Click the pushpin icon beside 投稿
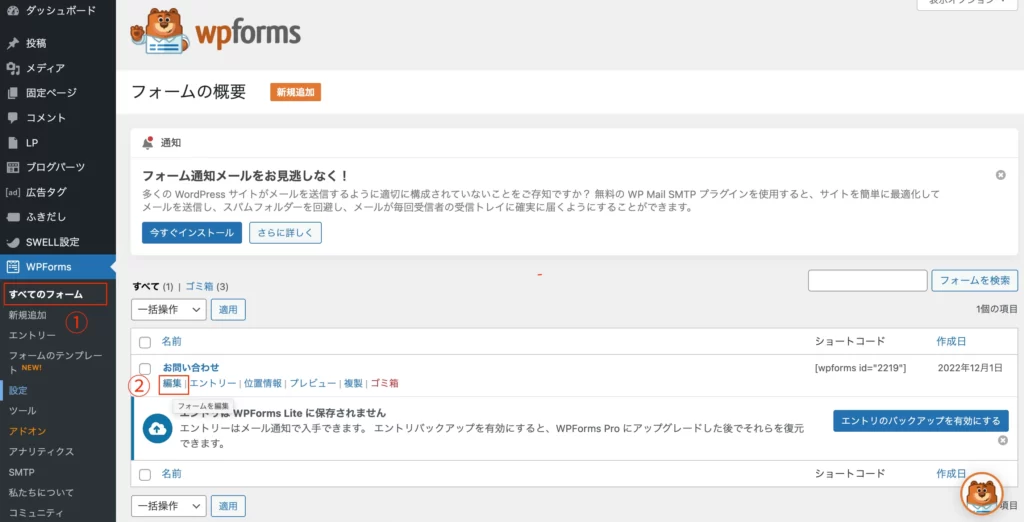This screenshot has height=522, width=1024. [x=12, y=43]
